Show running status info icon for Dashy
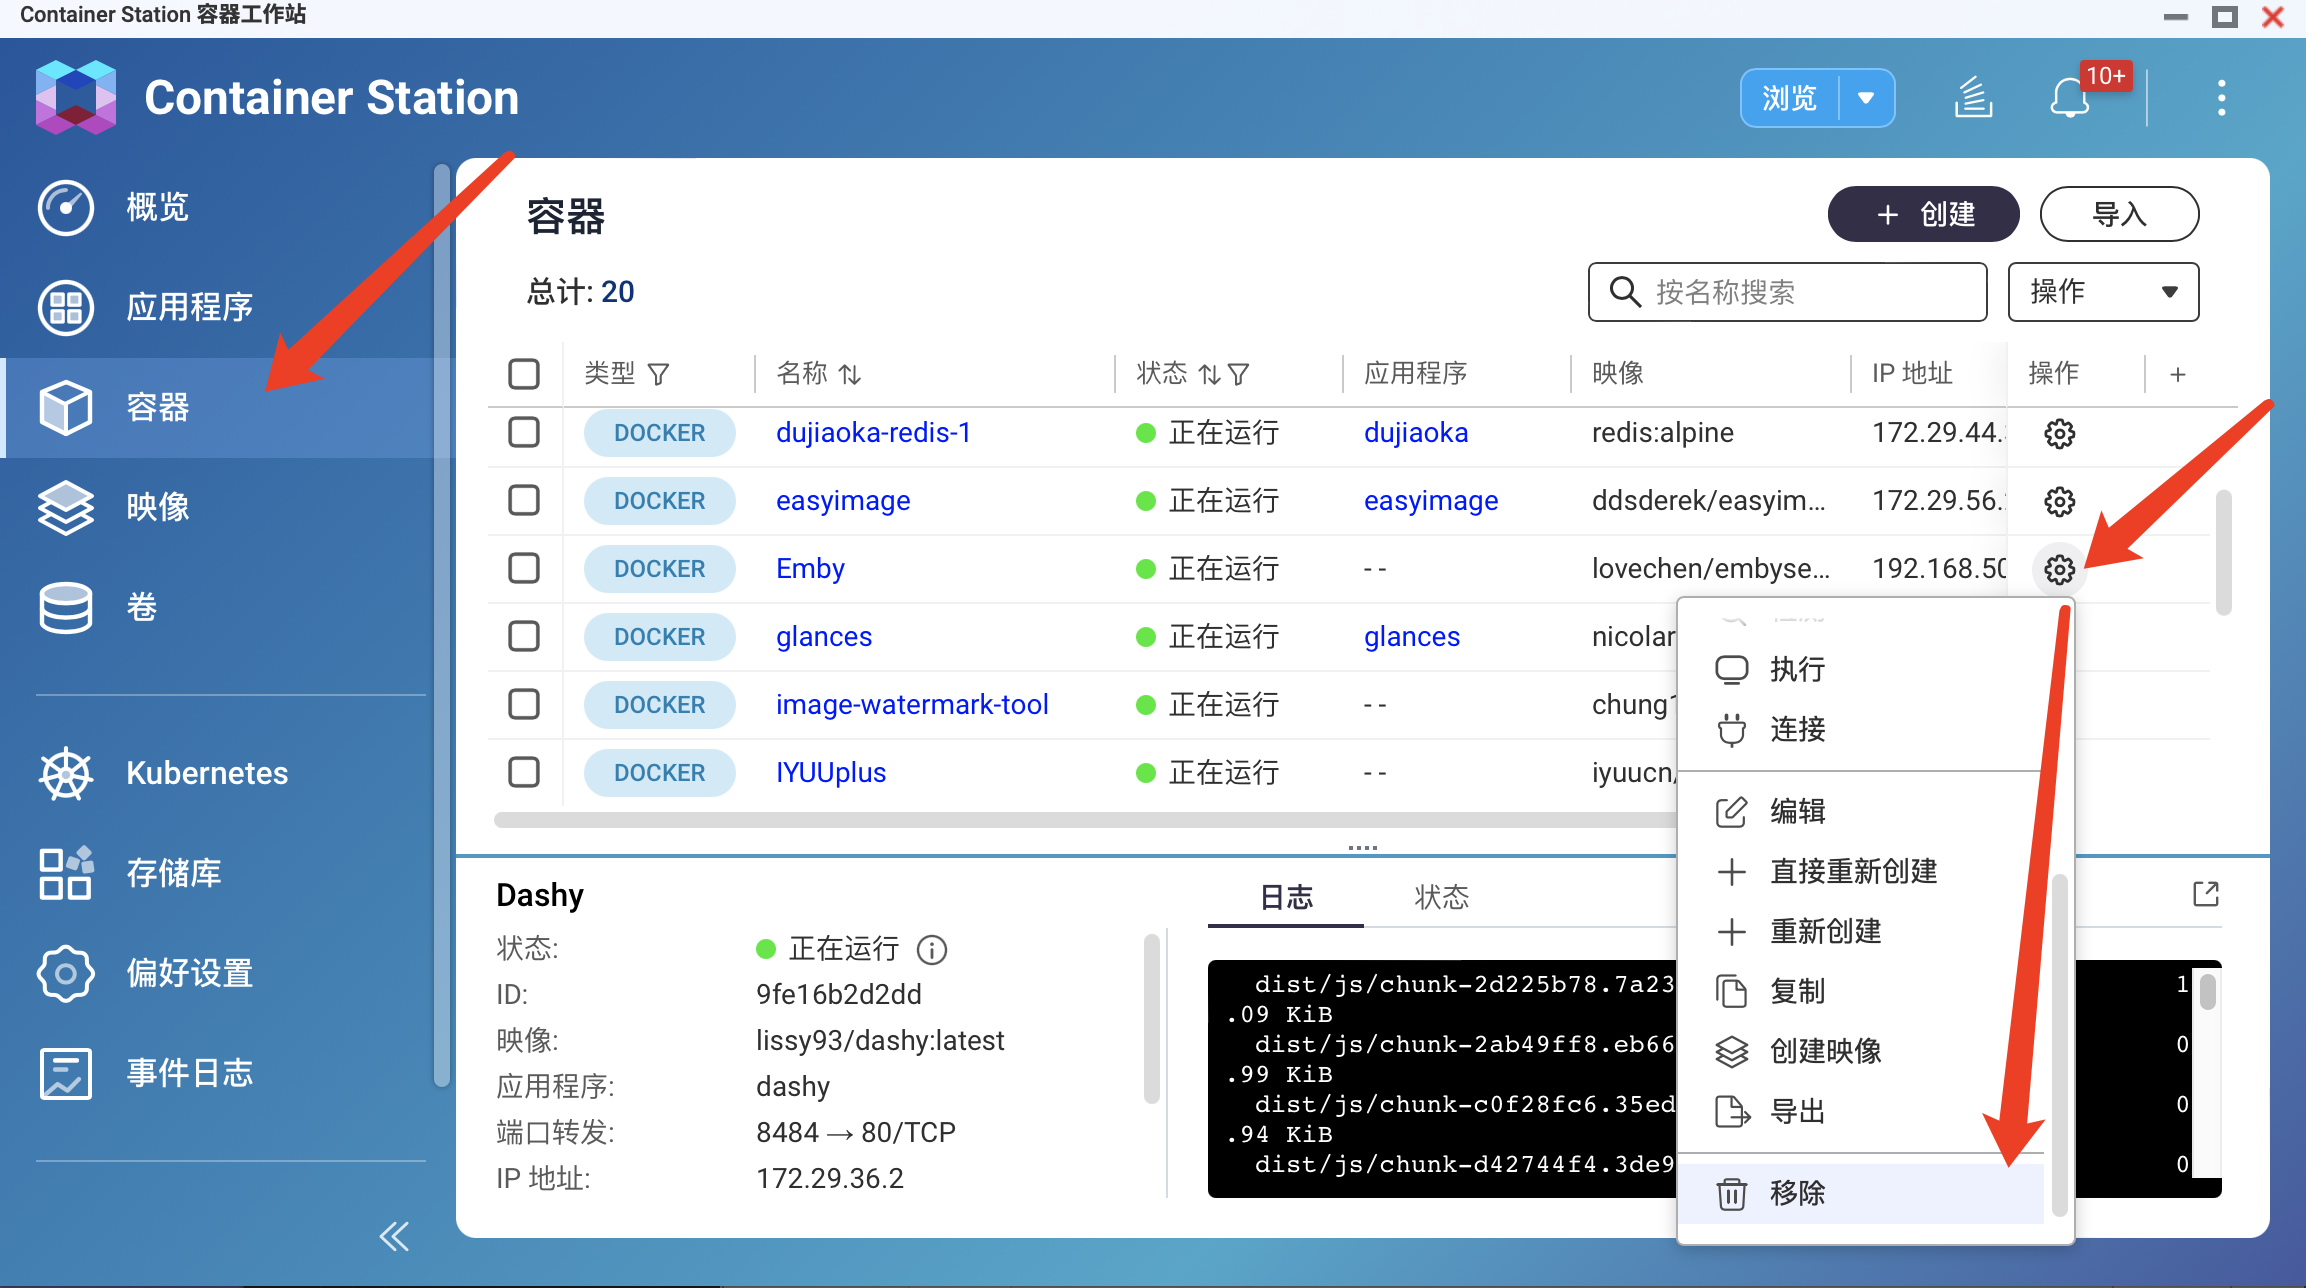 (x=931, y=949)
